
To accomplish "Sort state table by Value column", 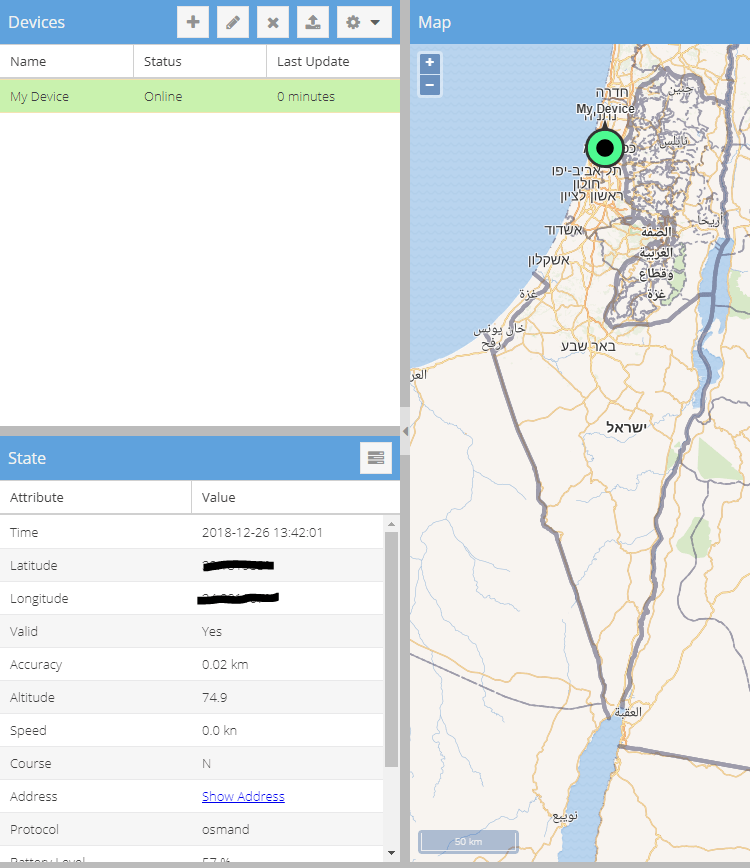I will pos(296,497).
